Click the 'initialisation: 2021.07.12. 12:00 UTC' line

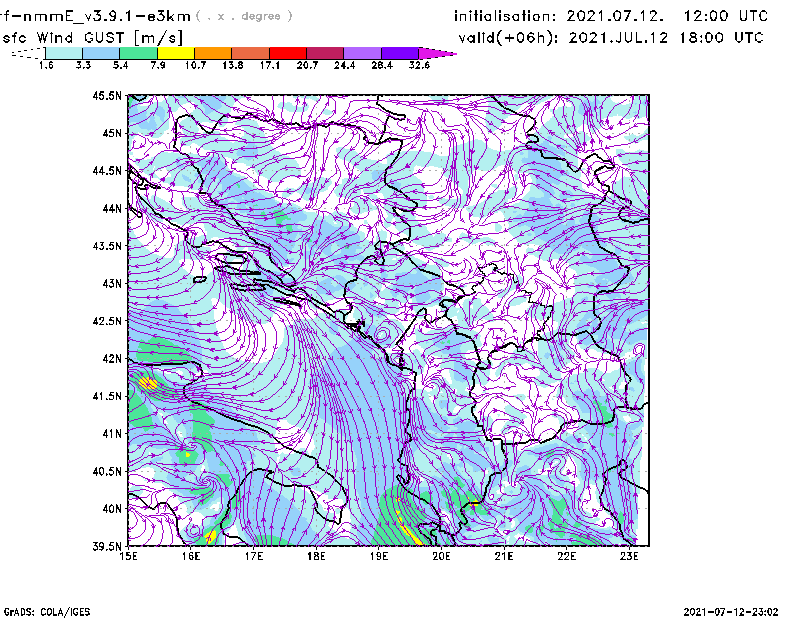(x=611, y=16)
